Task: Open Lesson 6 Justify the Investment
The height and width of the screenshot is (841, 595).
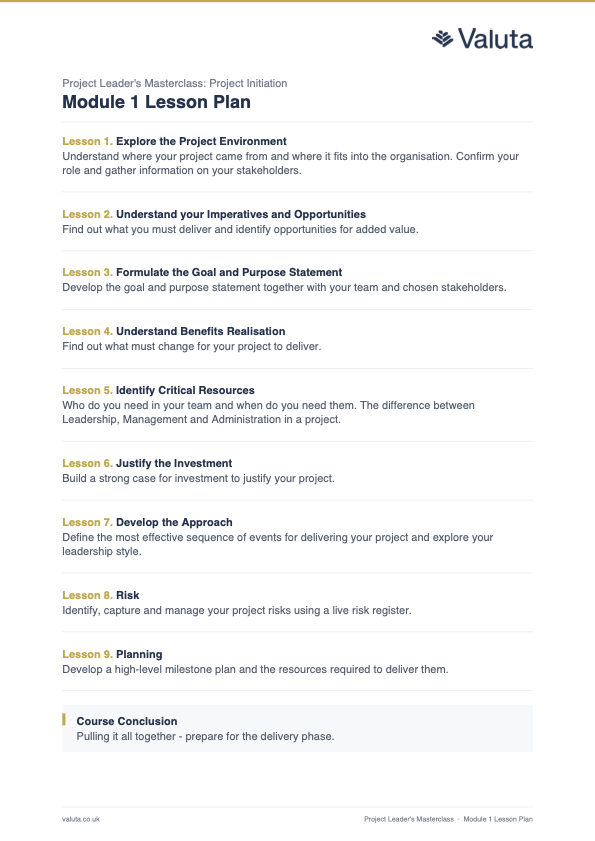Action: [147, 463]
